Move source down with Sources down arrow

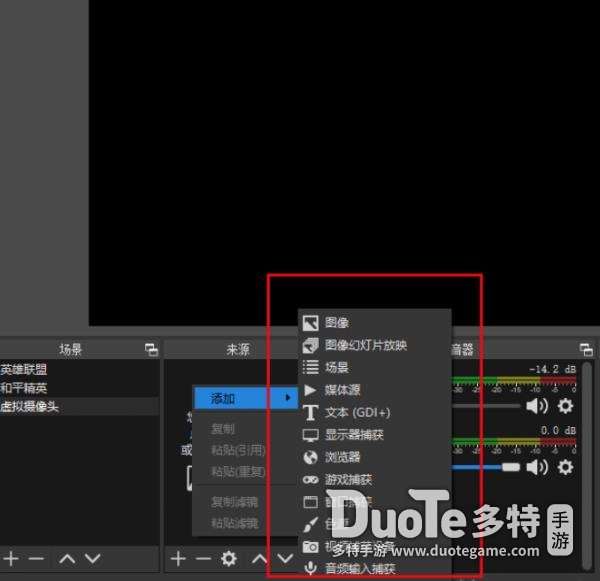coord(285,559)
